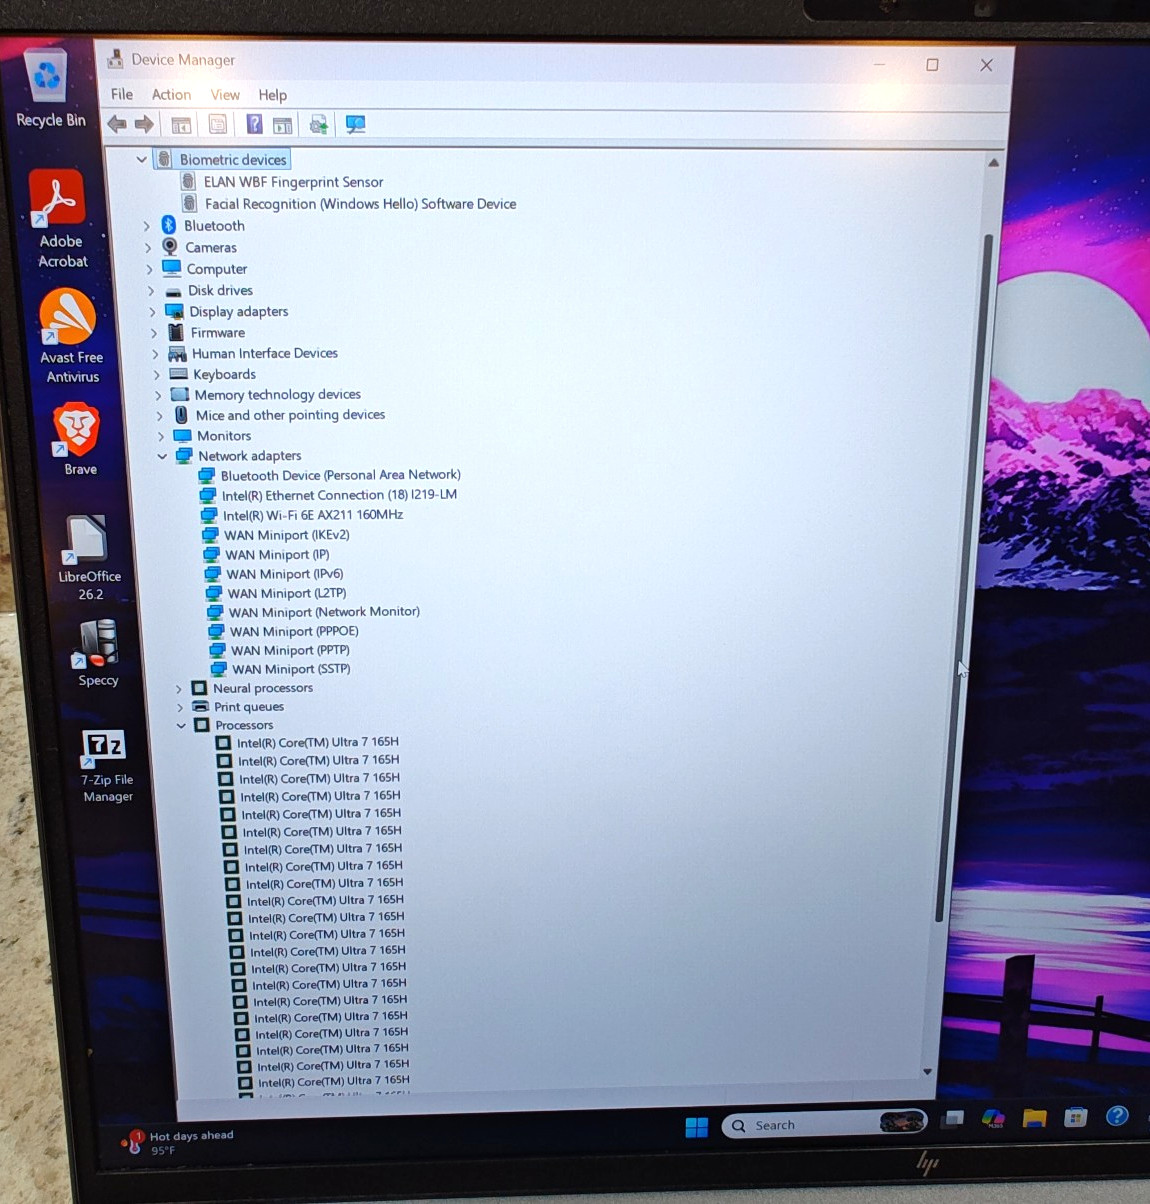
Task: Expand the Monitors chevron
Action: point(161,436)
